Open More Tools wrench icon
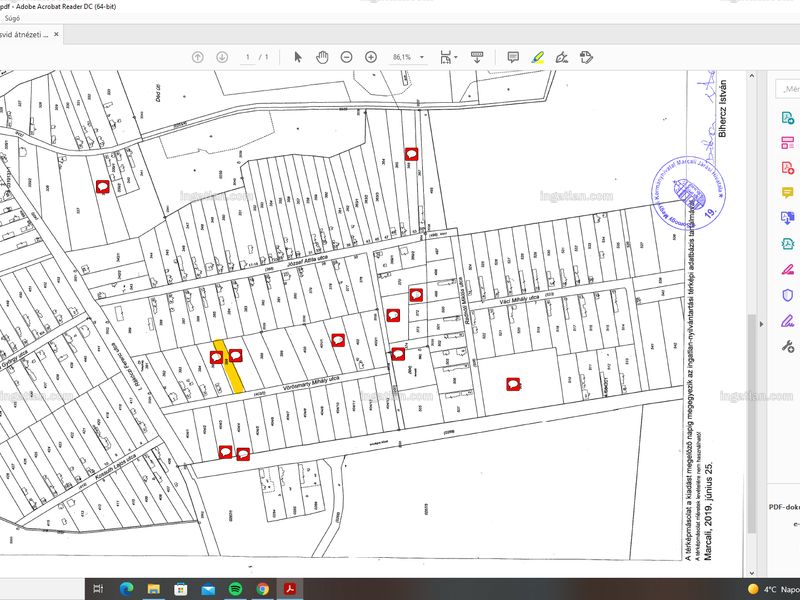Viewport: 800px width, 600px height. point(787,347)
